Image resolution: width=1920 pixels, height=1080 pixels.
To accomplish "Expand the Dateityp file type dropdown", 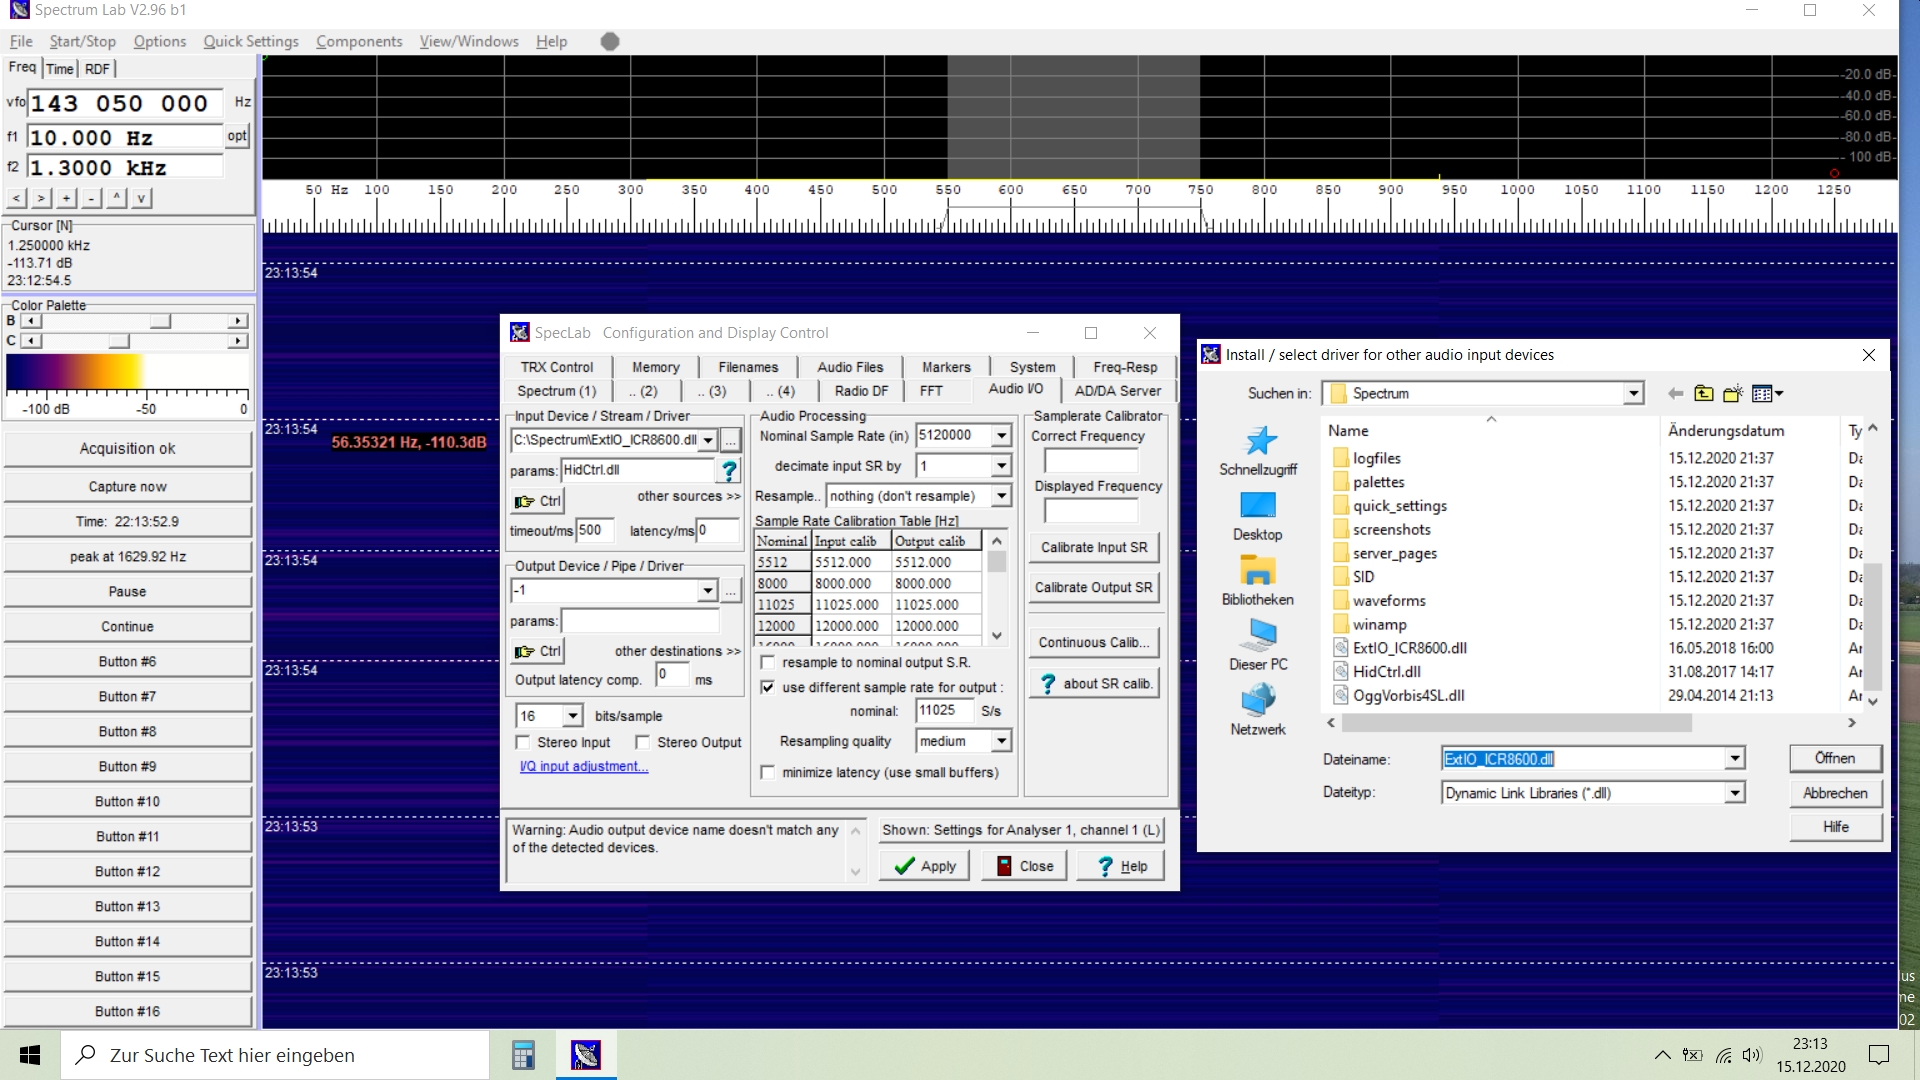I will (1735, 793).
